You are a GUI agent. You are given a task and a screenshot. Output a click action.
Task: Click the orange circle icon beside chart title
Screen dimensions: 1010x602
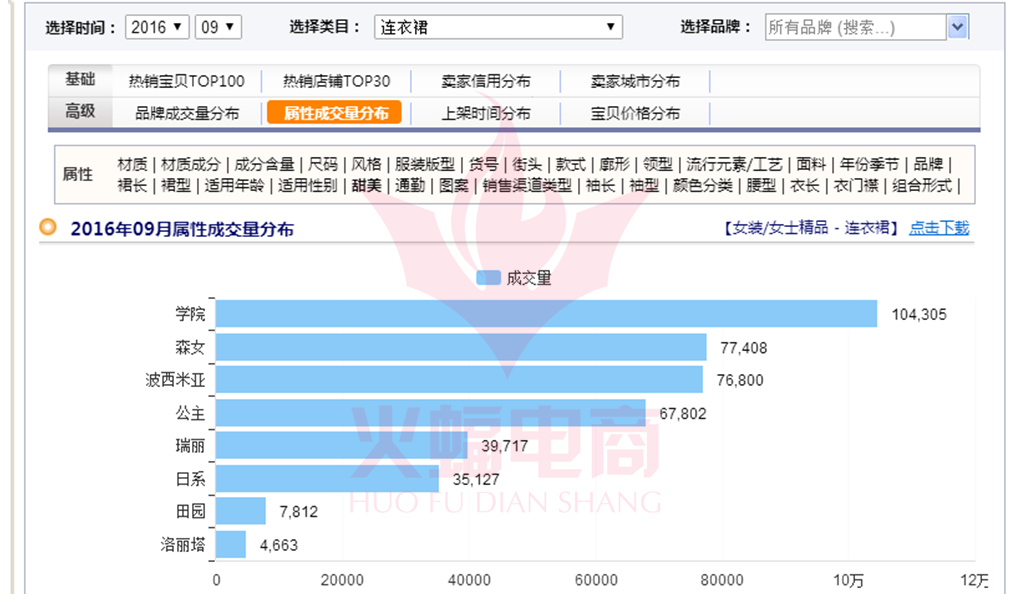pos(48,227)
